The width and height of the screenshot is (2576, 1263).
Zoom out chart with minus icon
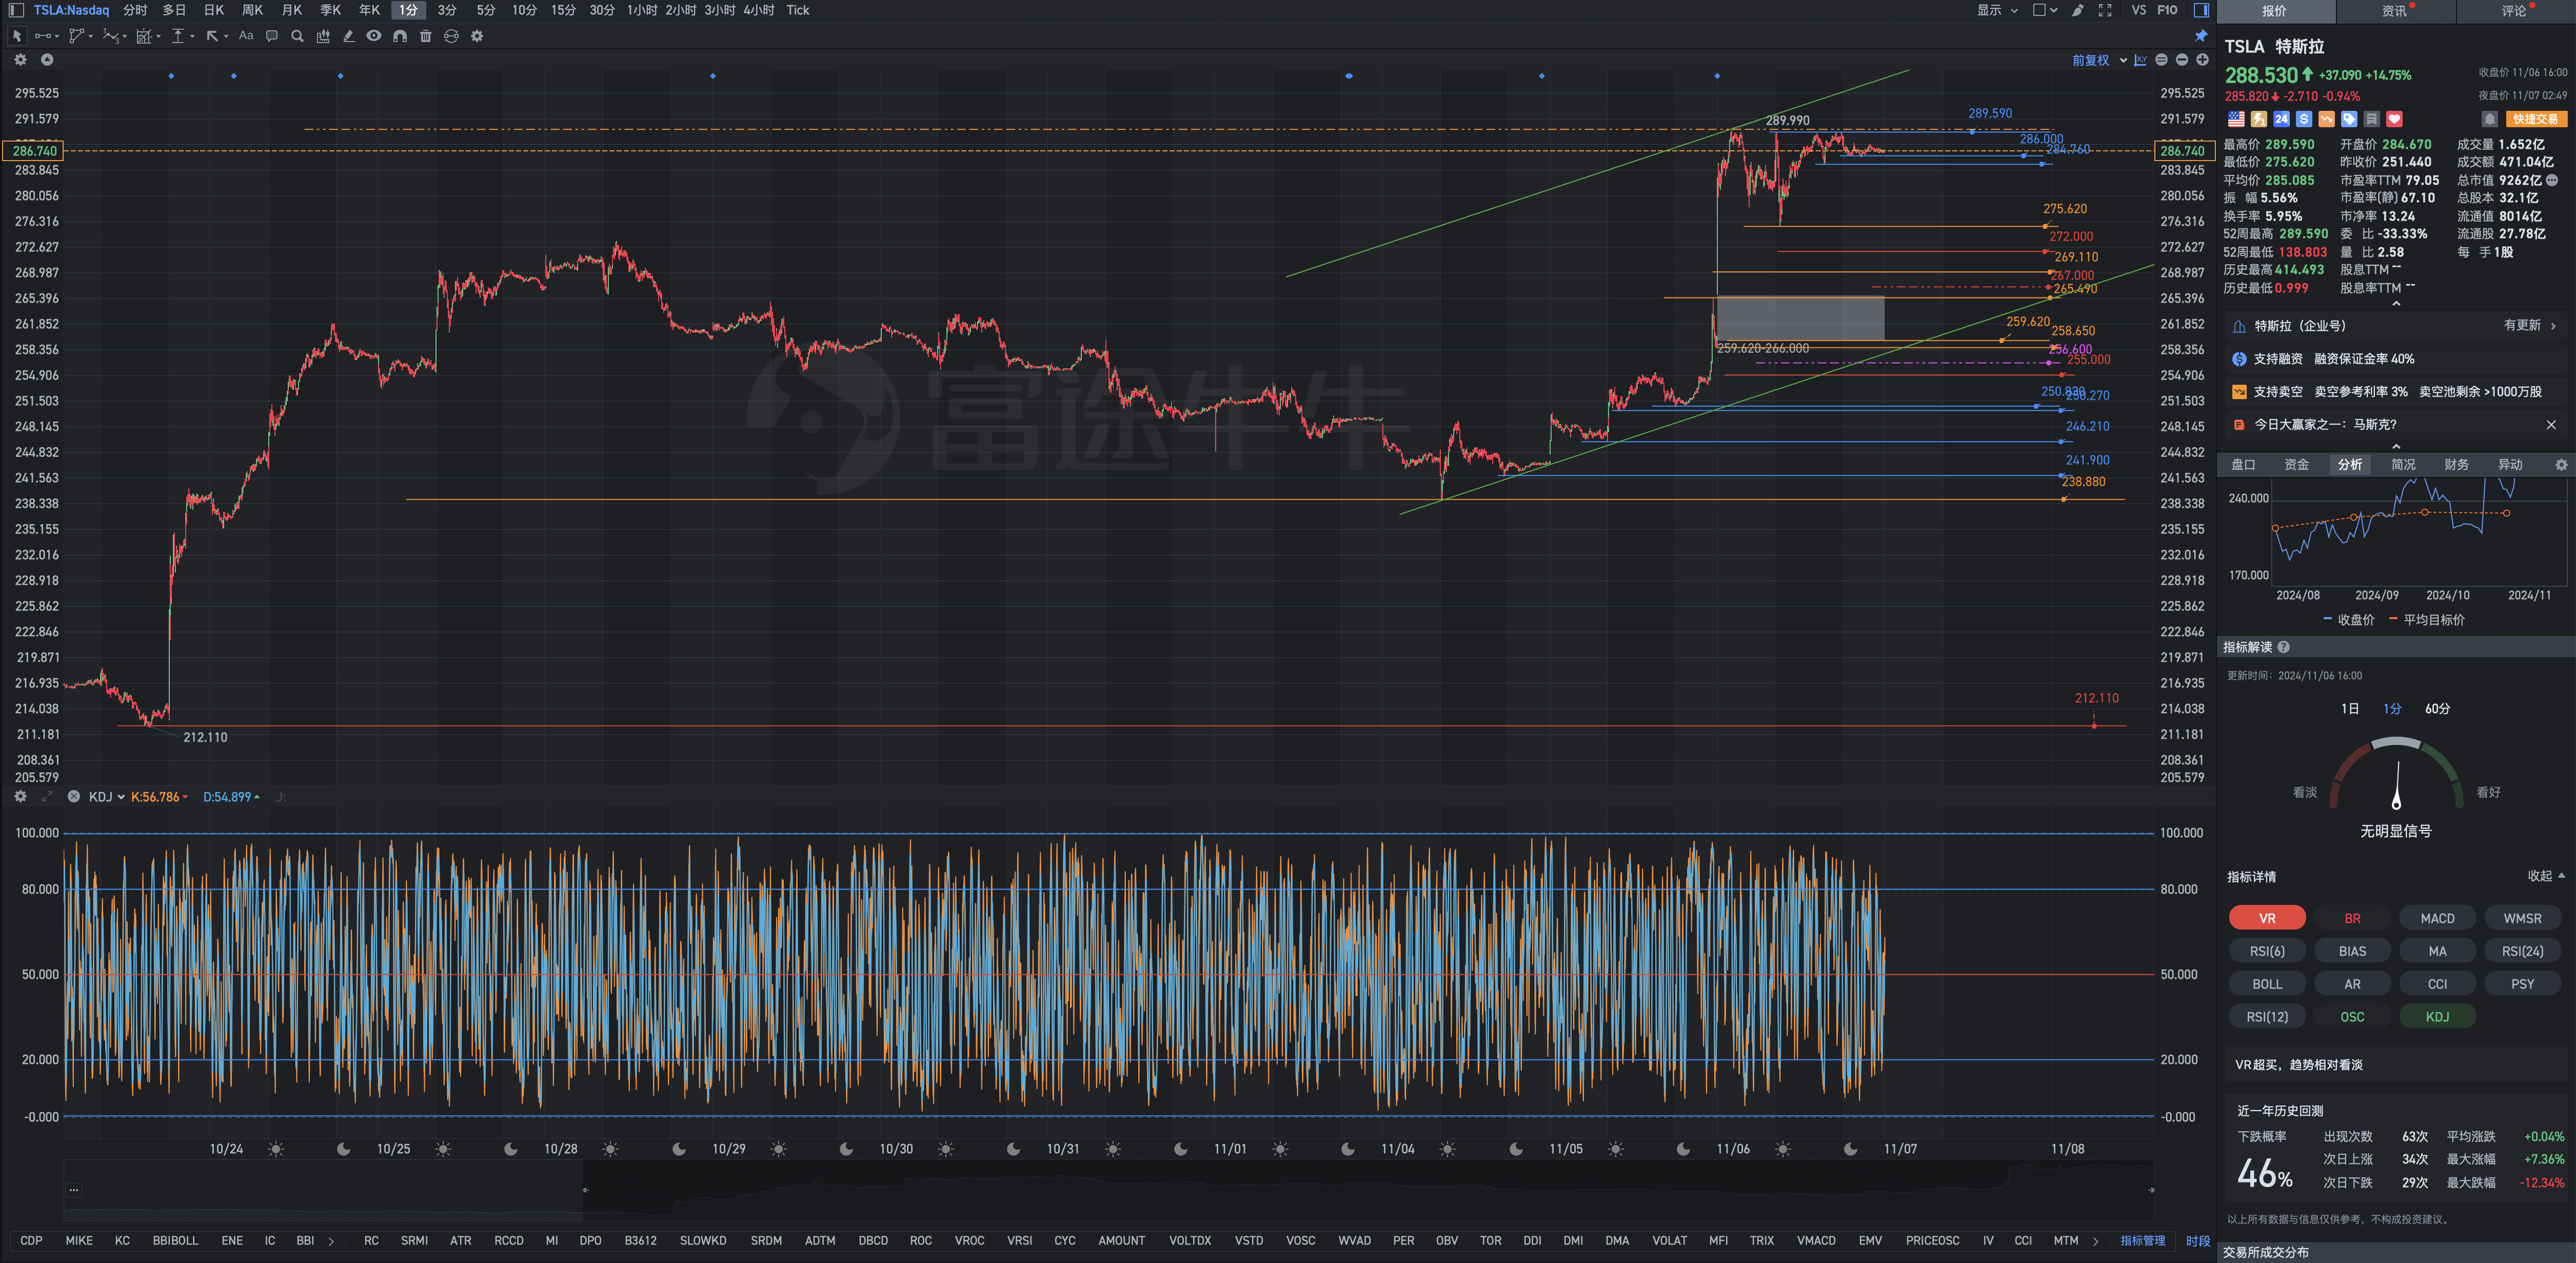(2182, 60)
